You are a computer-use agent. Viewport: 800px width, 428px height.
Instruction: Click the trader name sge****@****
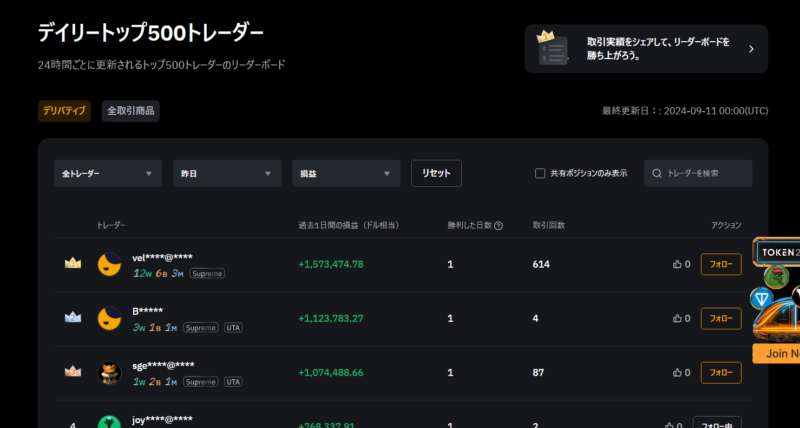pyautogui.click(x=163, y=365)
